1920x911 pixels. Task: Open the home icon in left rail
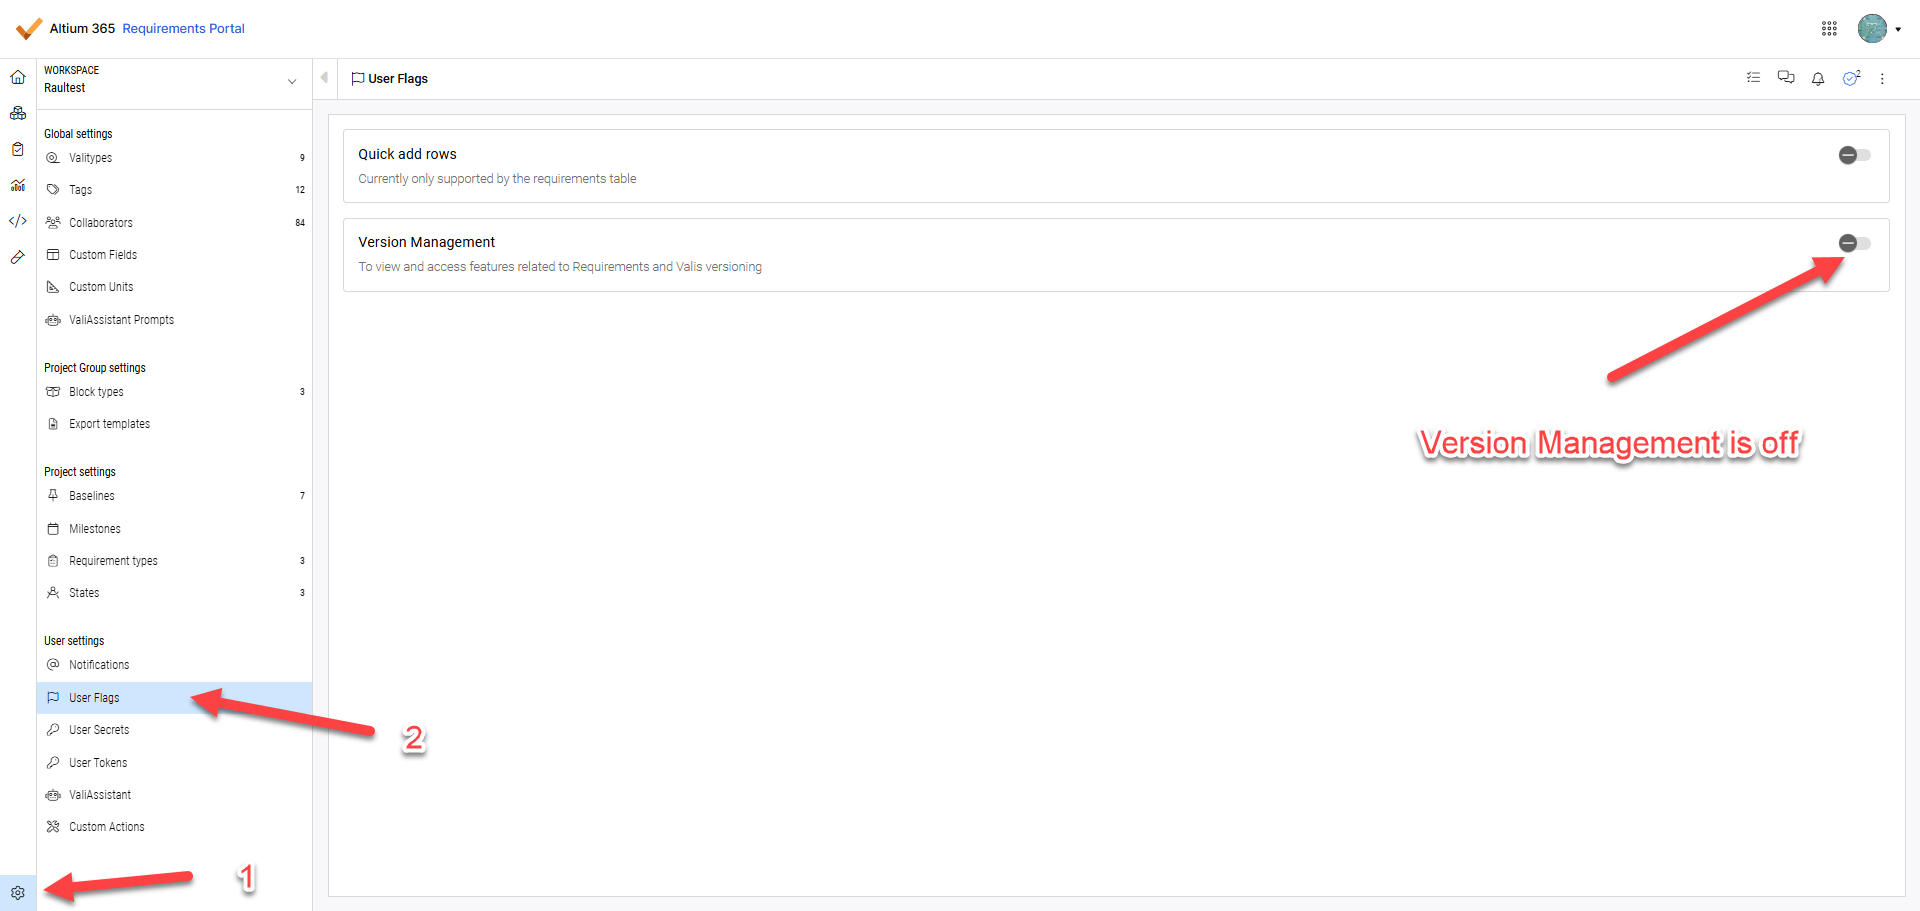[x=18, y=77]
